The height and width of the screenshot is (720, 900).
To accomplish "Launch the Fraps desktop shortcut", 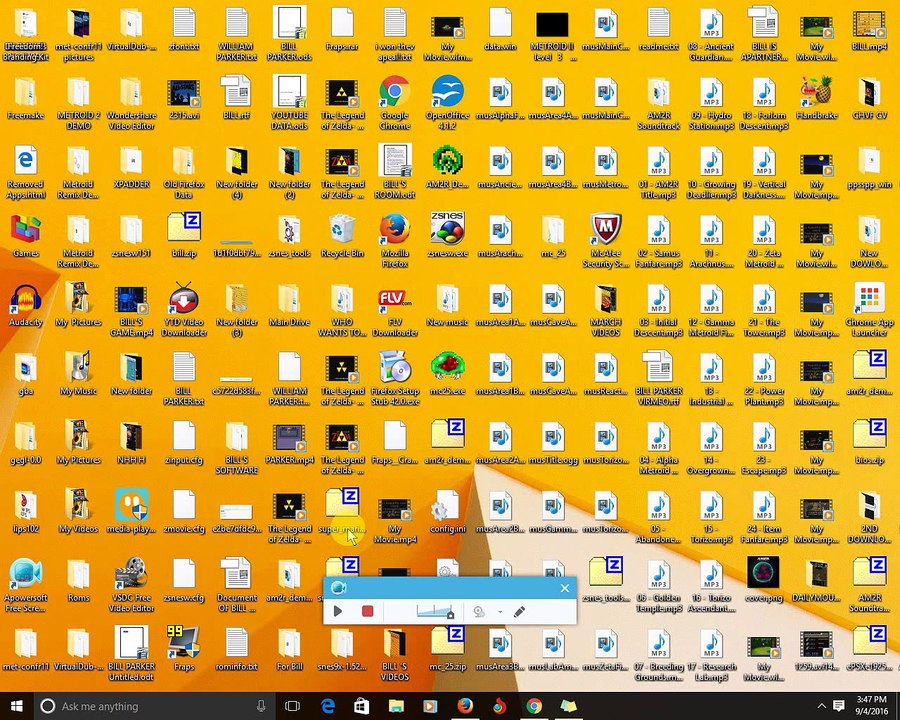I will point(184,649).
